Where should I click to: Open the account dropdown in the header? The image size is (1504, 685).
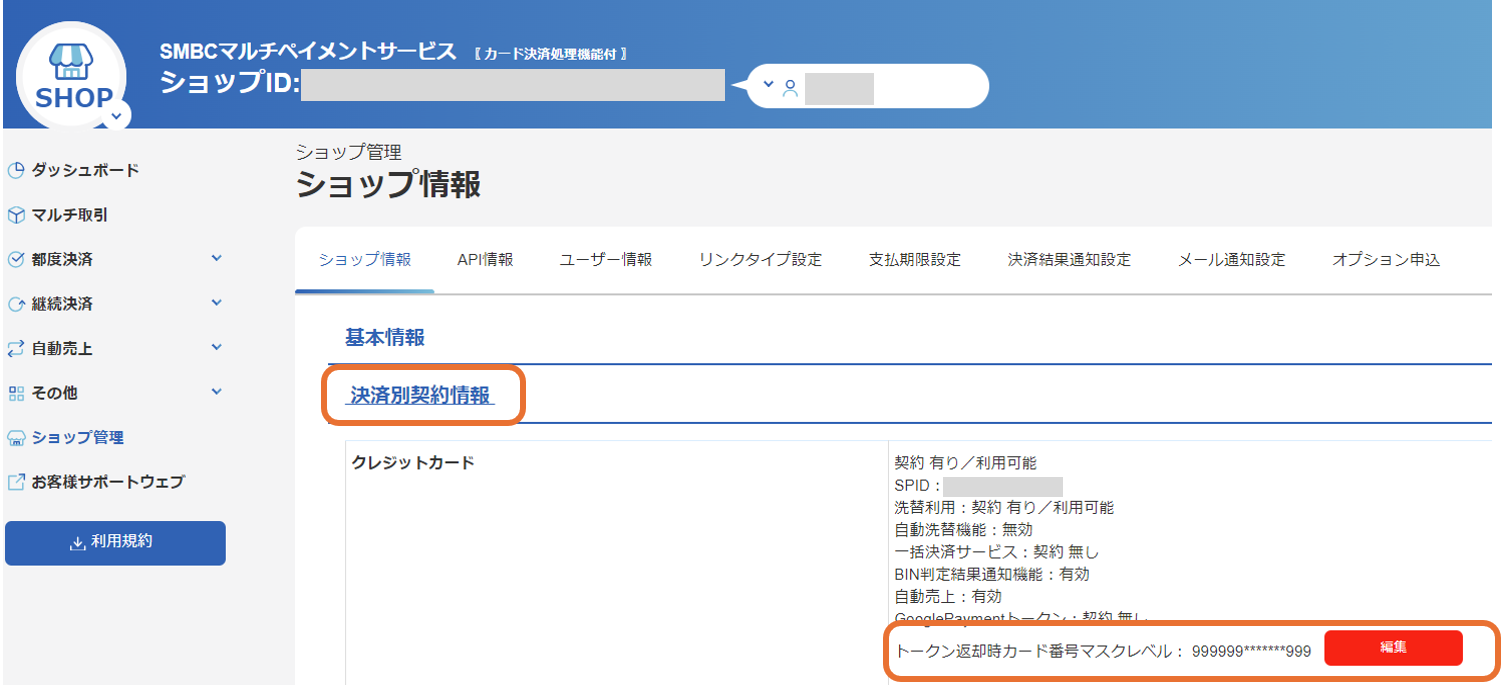pyautogui.click(x=766, y=85)
